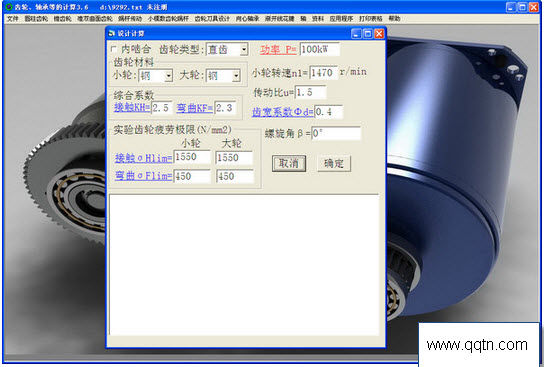Open the 蜗杆传动 menu

pyautogui.click(x=130, y=19)
